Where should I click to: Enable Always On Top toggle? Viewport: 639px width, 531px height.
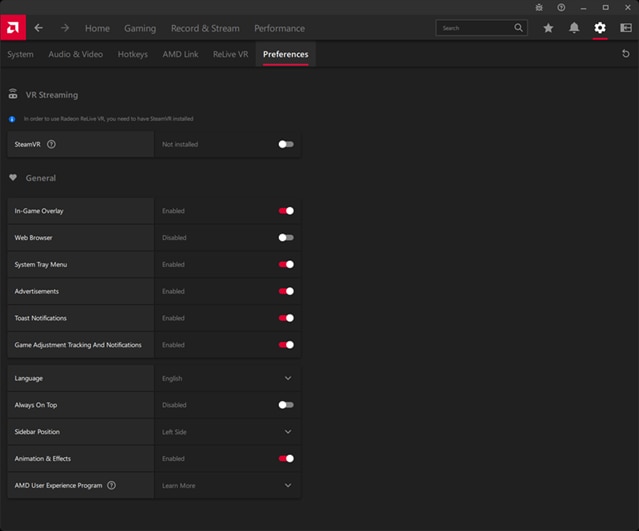coord(286,405)
